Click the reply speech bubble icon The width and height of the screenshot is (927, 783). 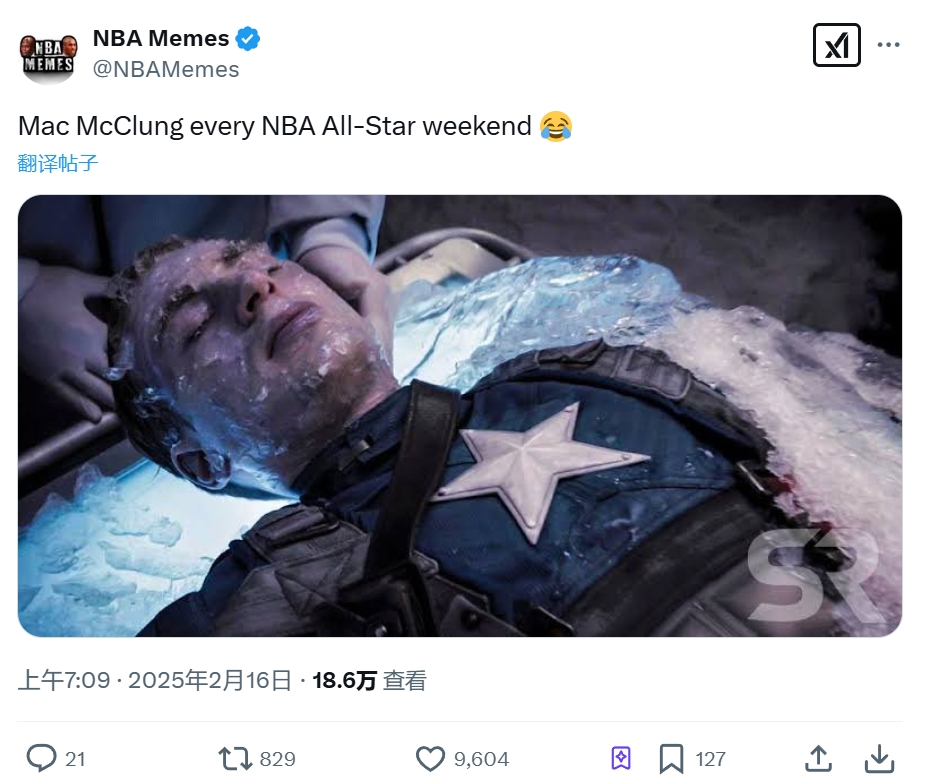pyautogui.click(x=41, y=758)
